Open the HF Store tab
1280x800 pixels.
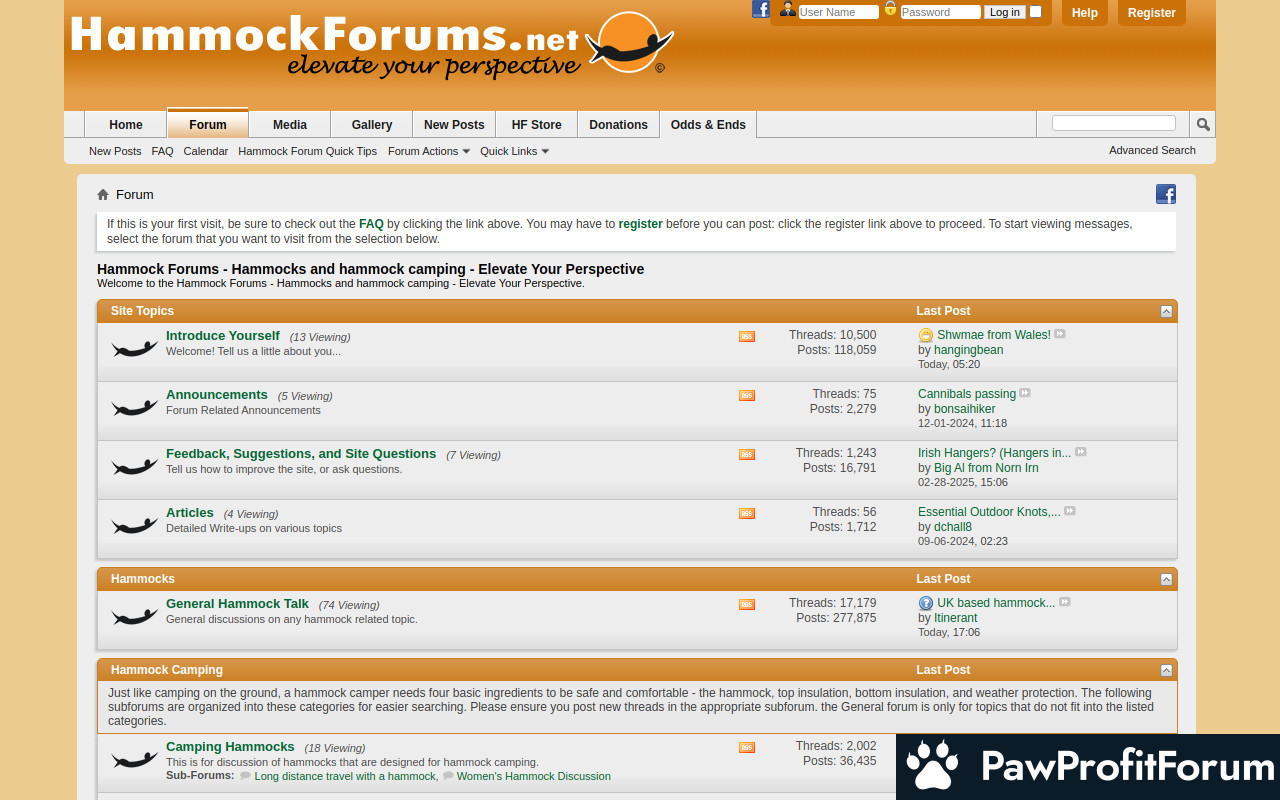536,125
